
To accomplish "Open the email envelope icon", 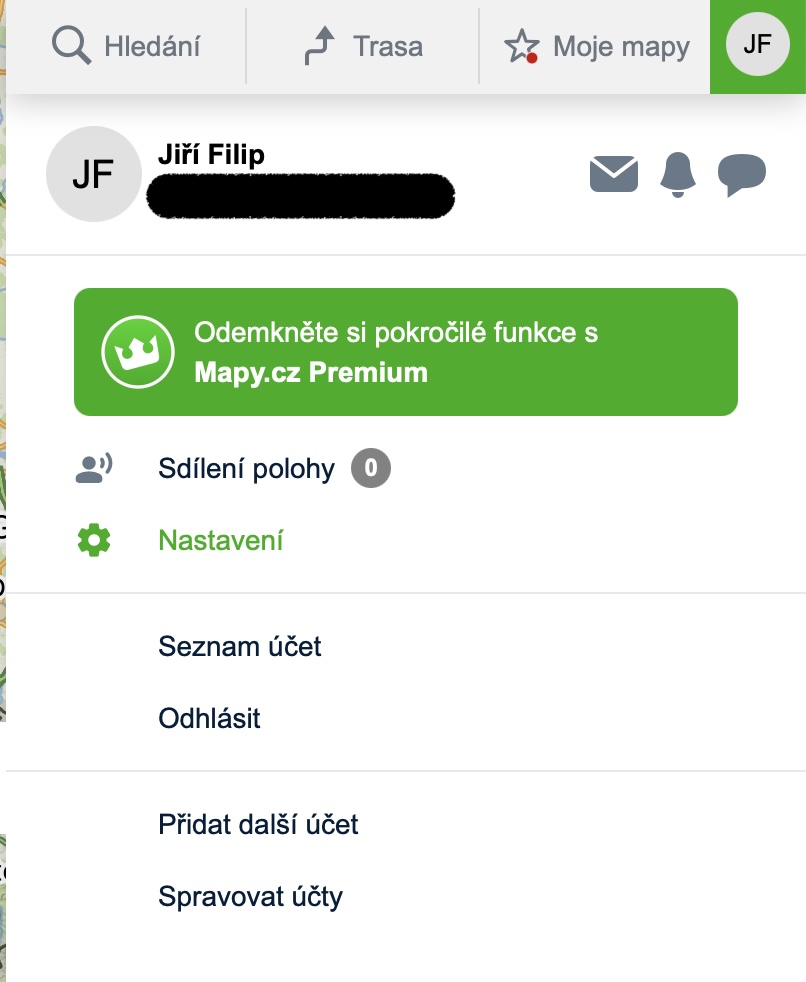I will click(x=614, y=175).
